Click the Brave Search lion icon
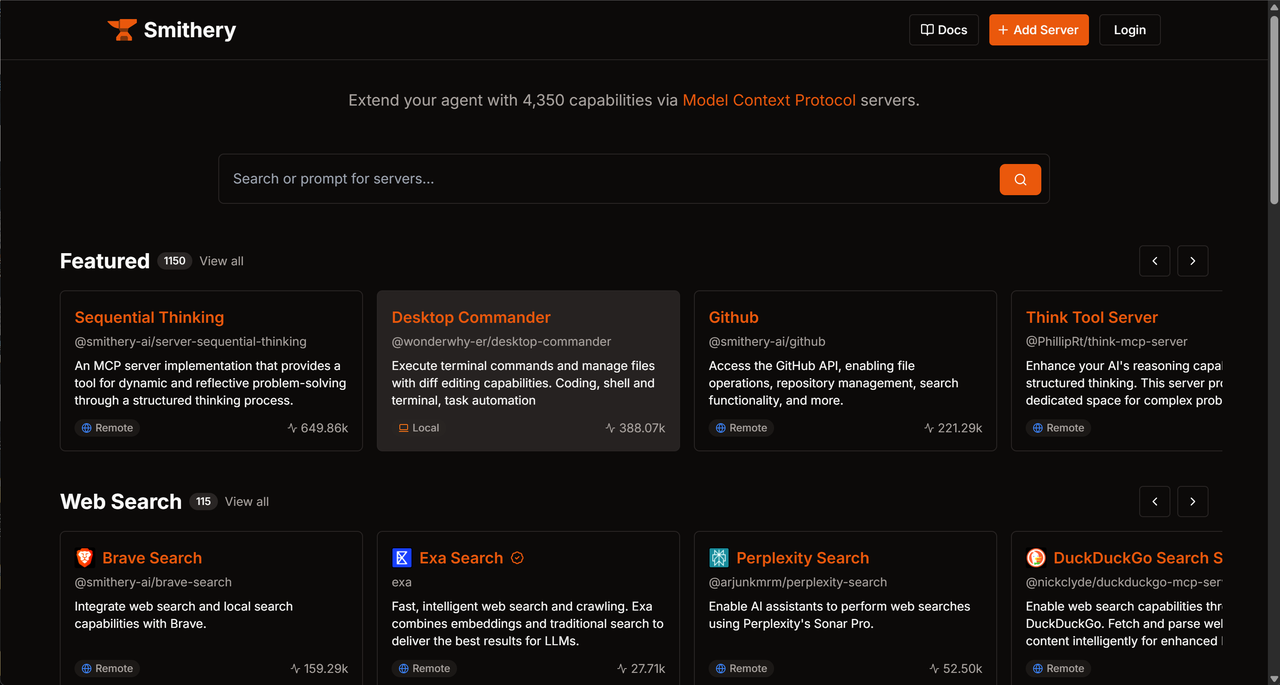The width and height of the screenshot is (1280, 685). pos(85,558)
